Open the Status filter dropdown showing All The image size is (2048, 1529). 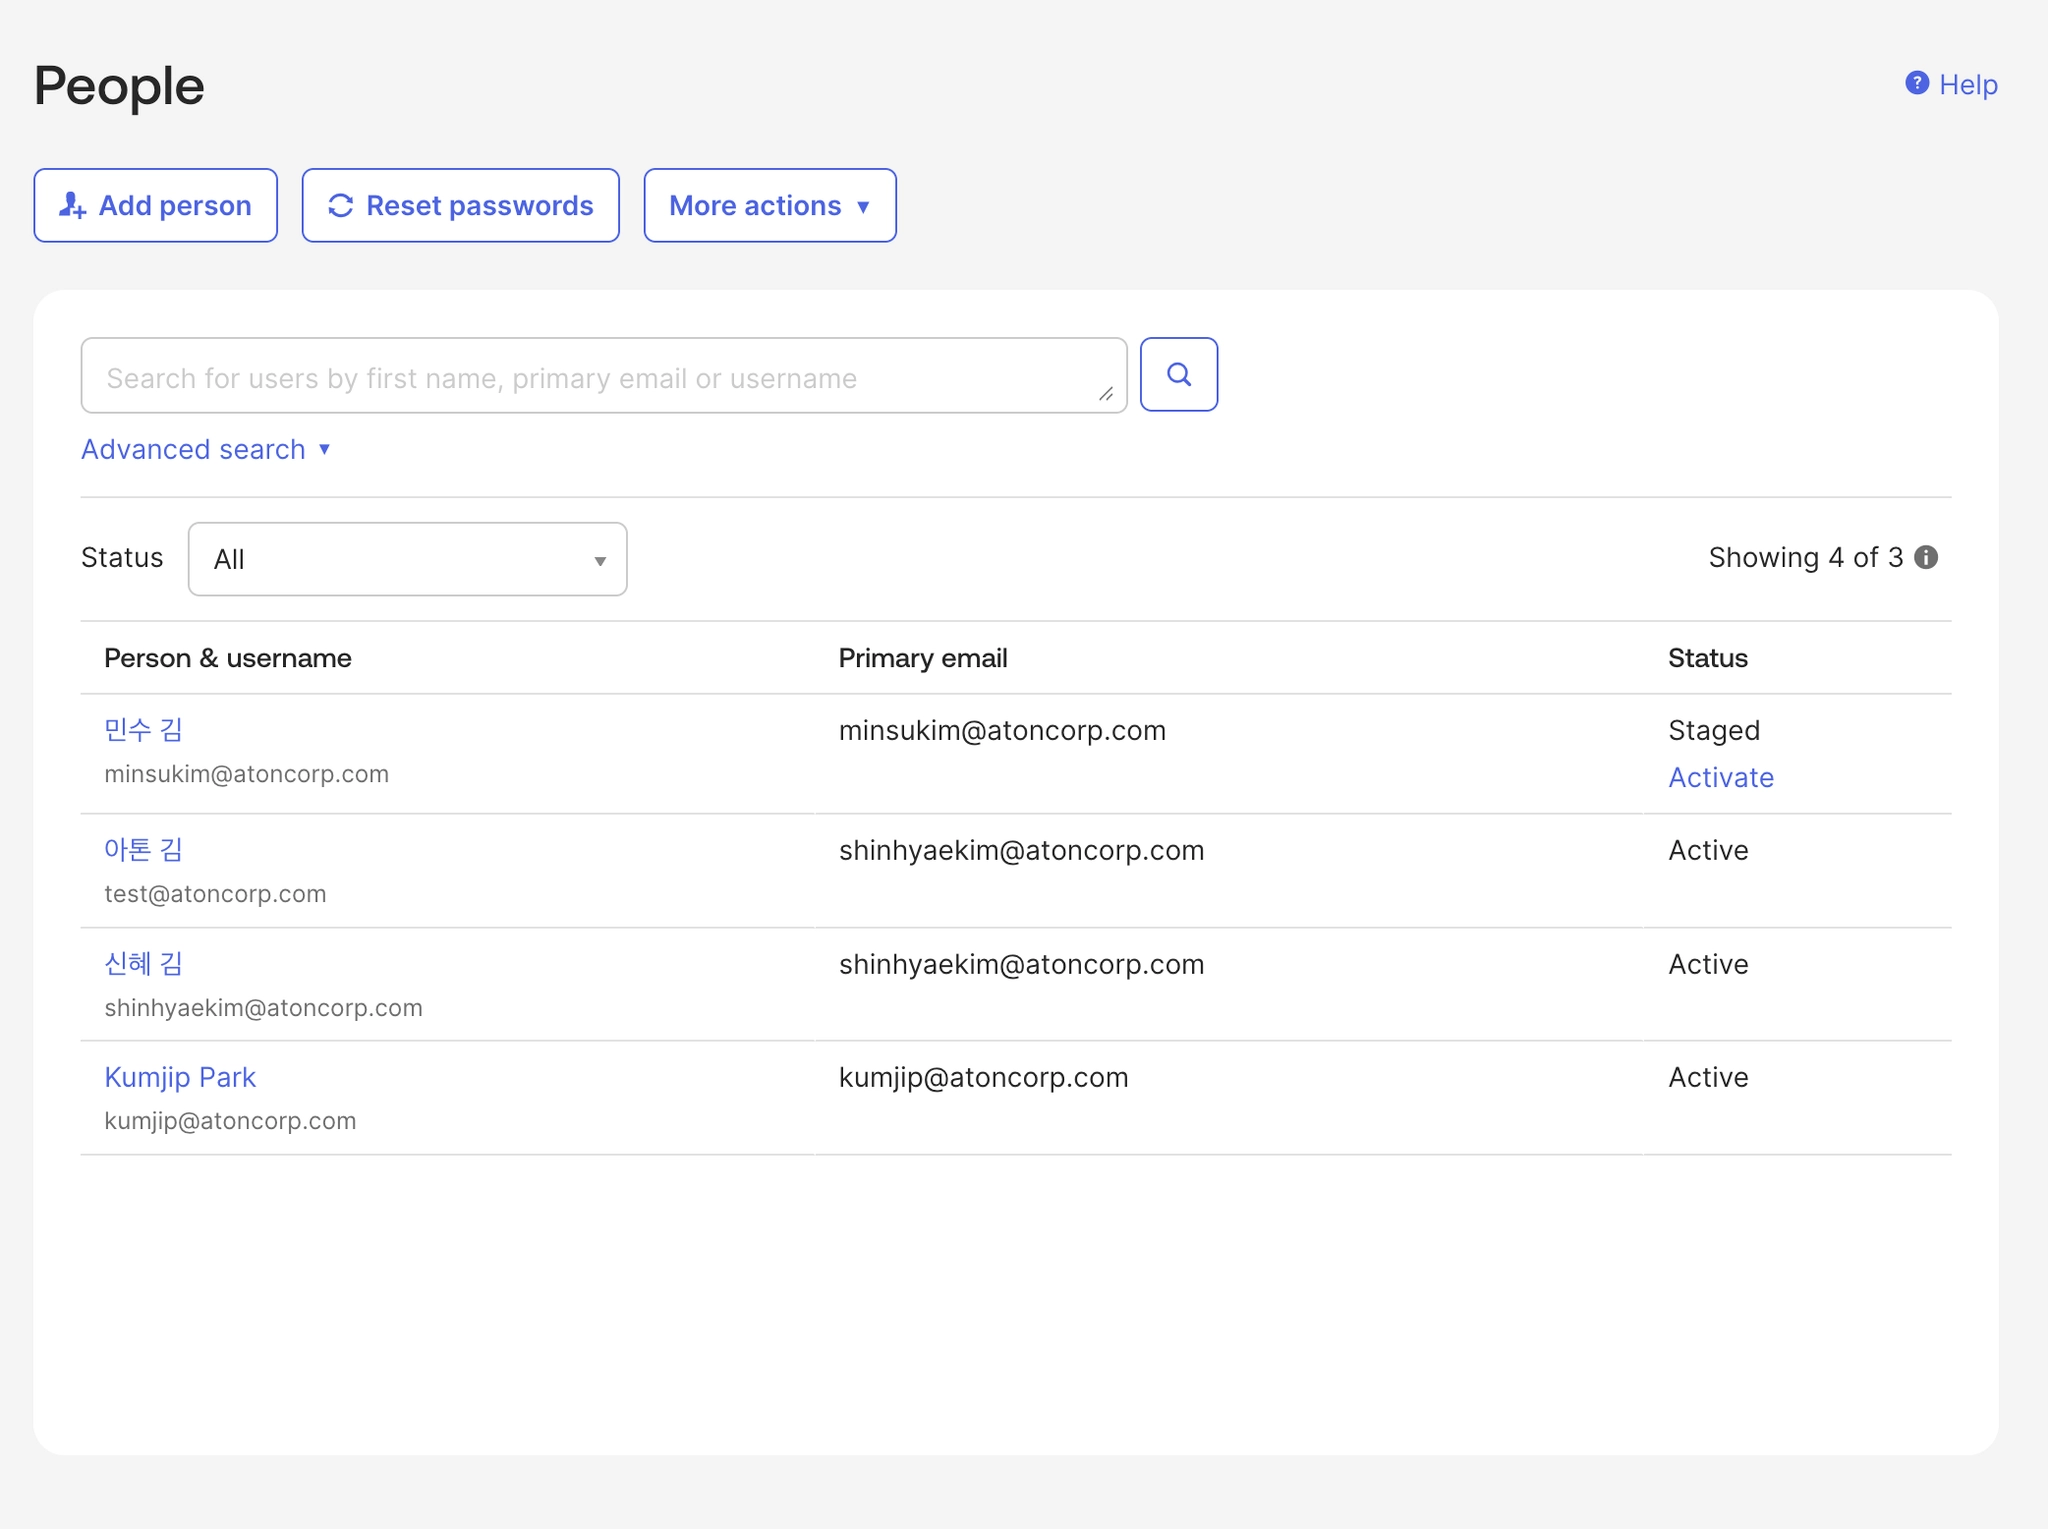(407, 559)
